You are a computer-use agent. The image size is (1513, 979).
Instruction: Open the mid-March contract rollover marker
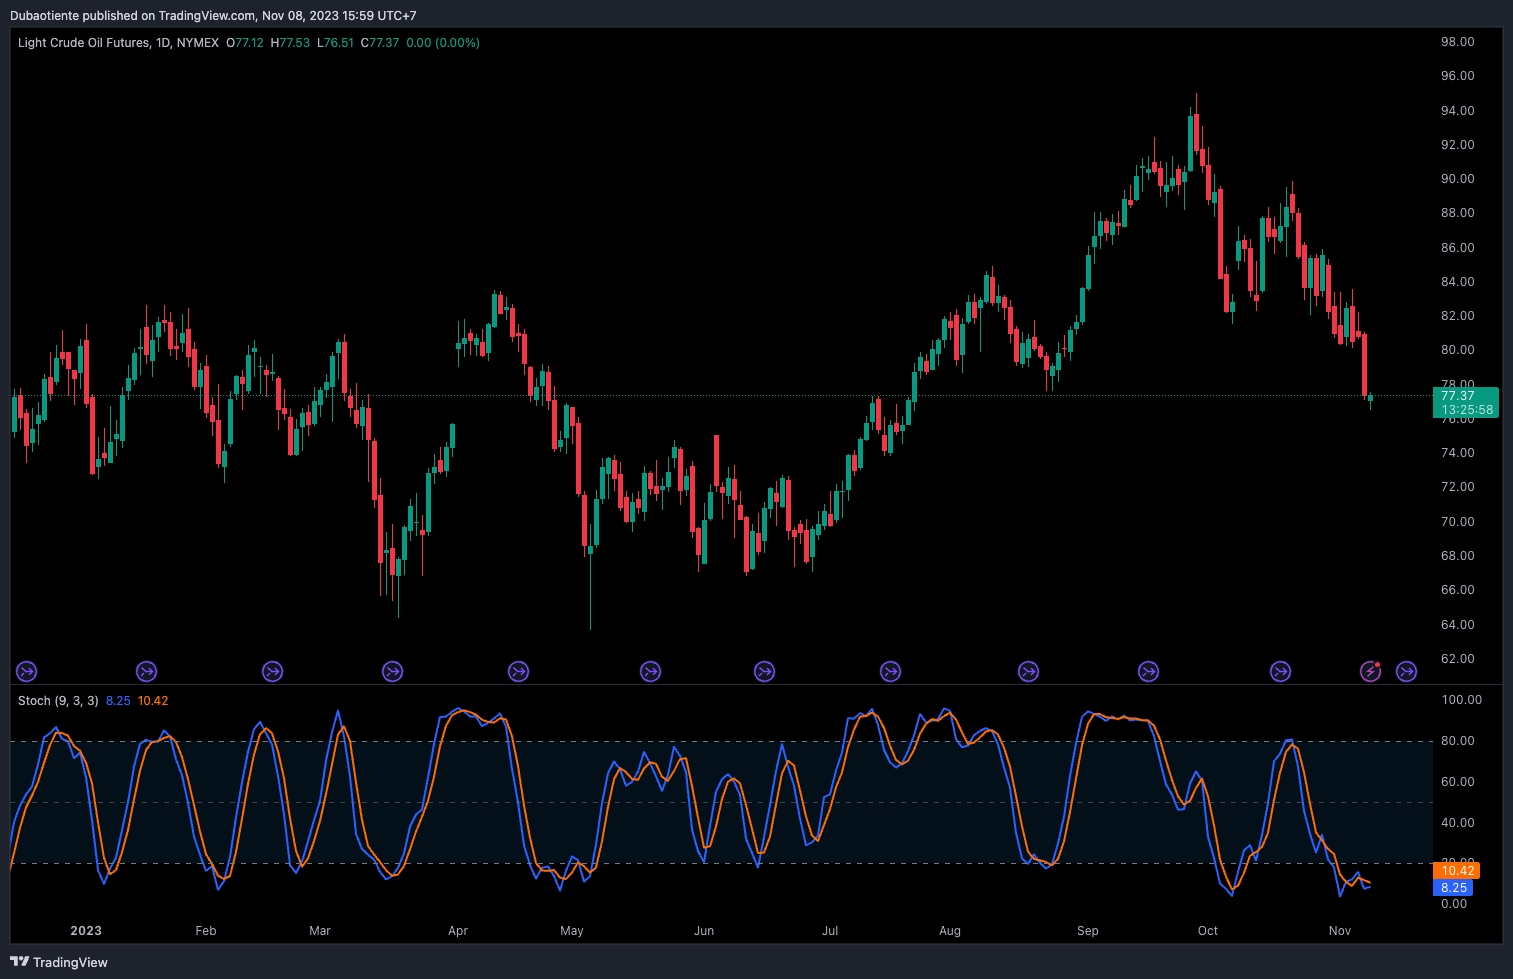(x=392, y=672)
